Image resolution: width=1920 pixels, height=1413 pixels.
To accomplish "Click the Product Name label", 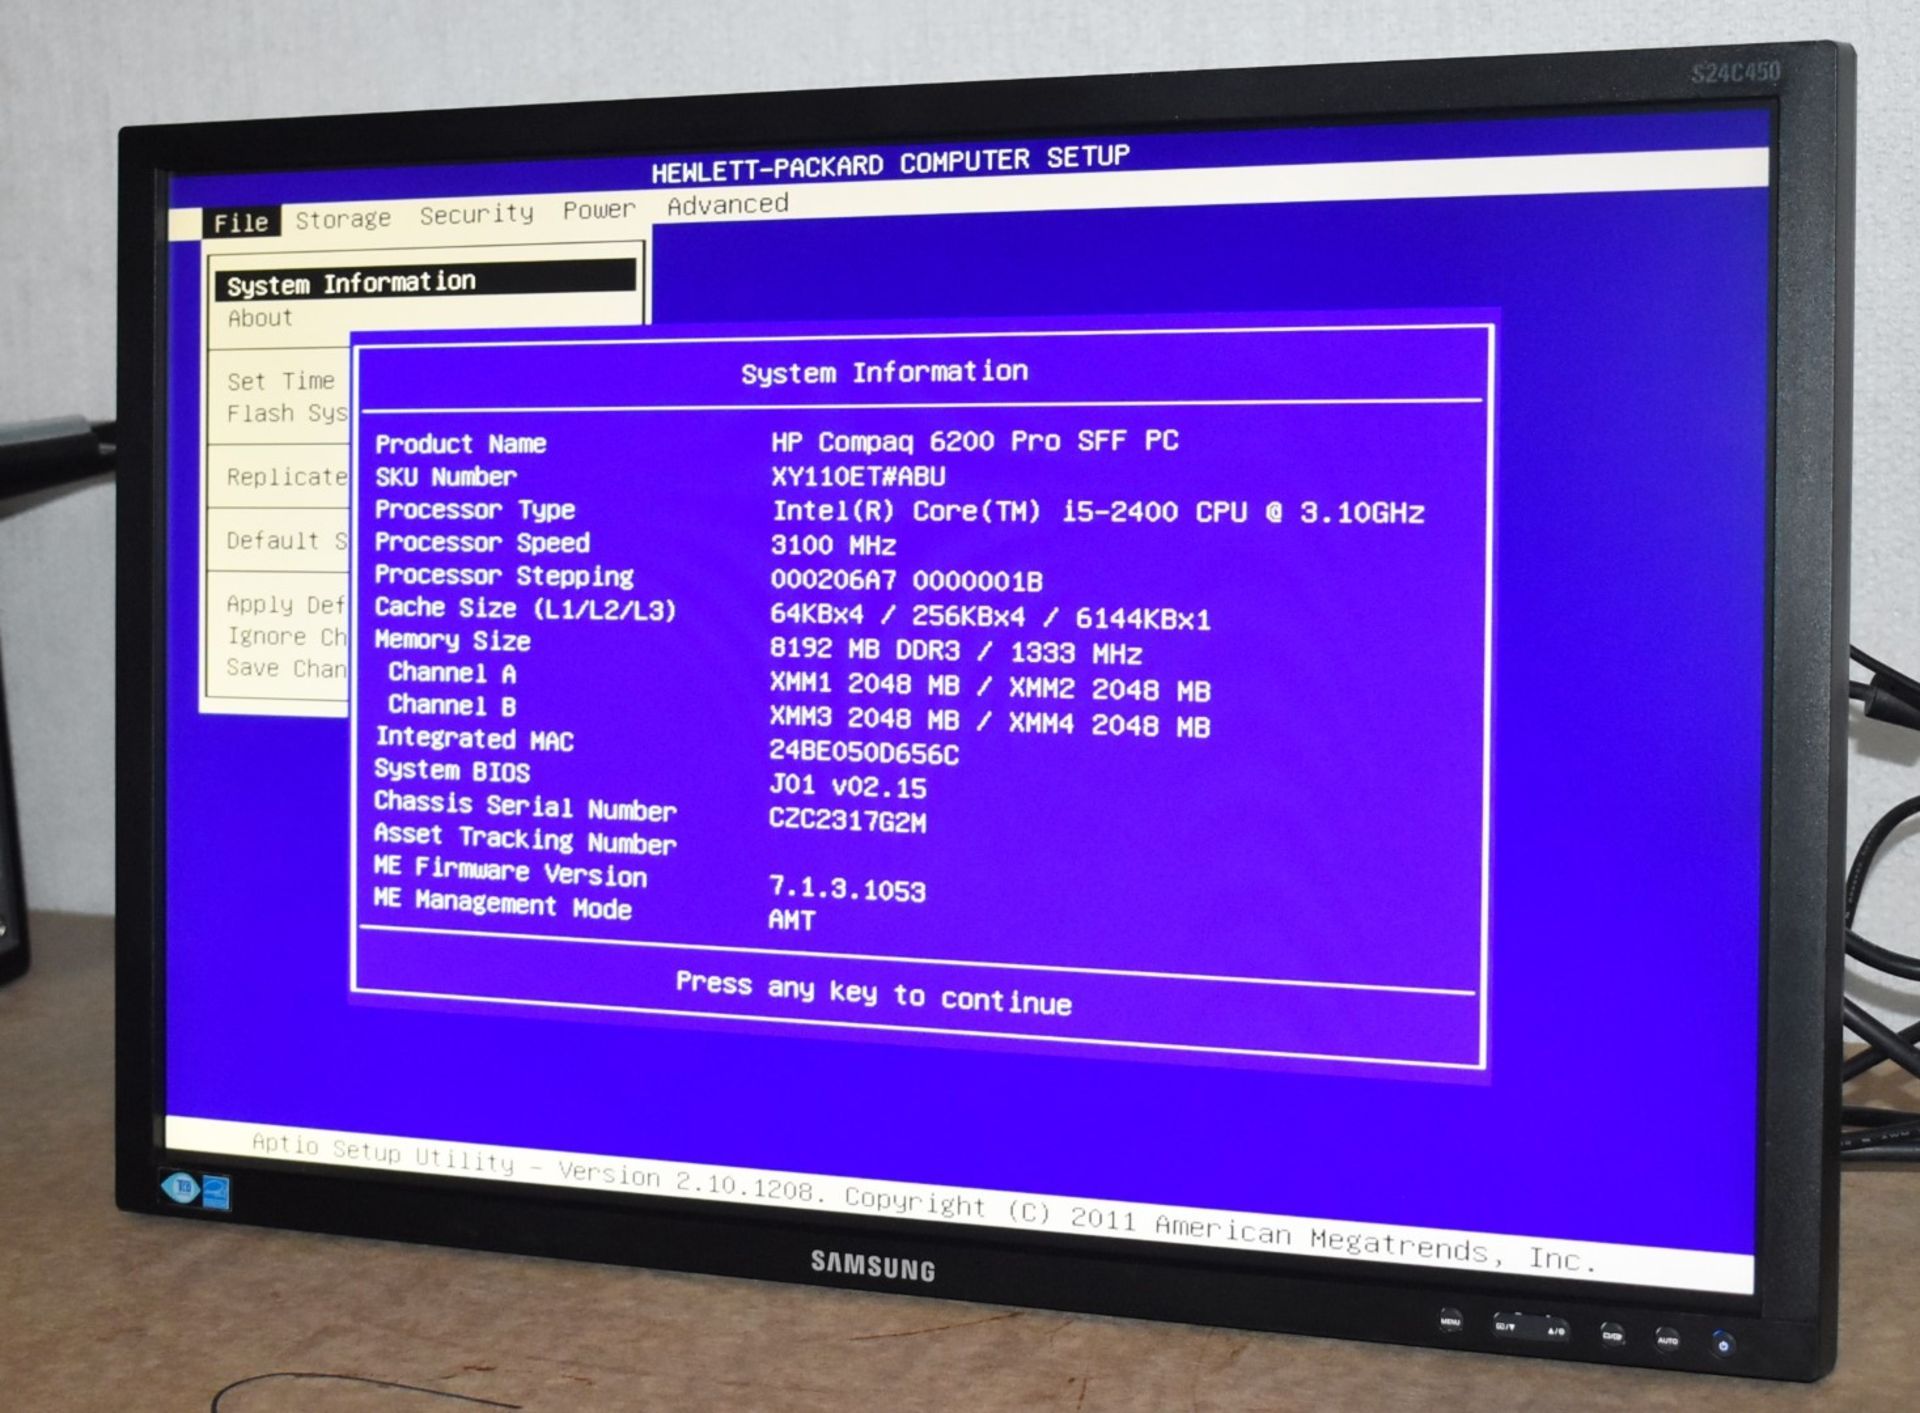I will [461, 444].
